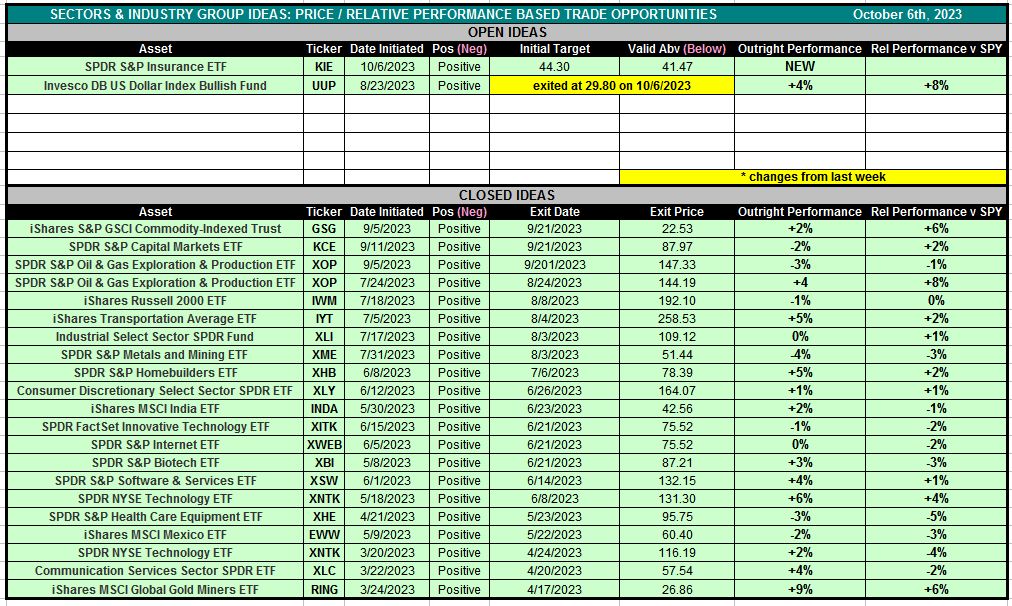Select the Initial Target column header
This screenshot has width=1012, height=606.
pos(554,49)
